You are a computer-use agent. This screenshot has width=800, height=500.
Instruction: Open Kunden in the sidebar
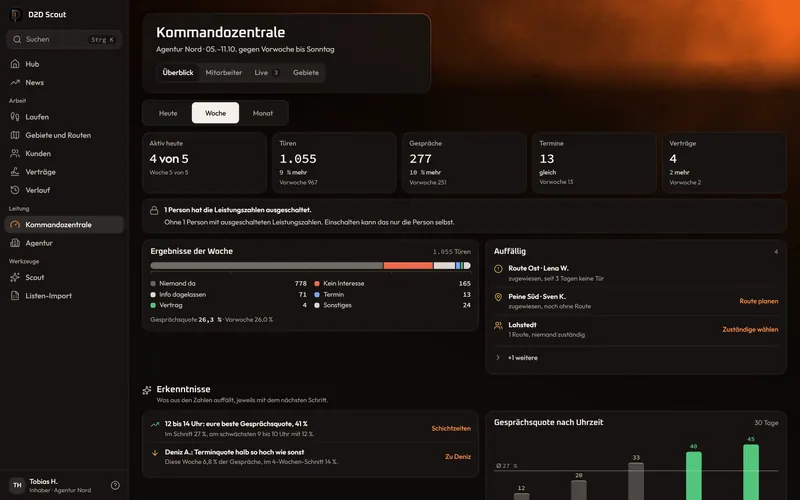click(64, 154)
